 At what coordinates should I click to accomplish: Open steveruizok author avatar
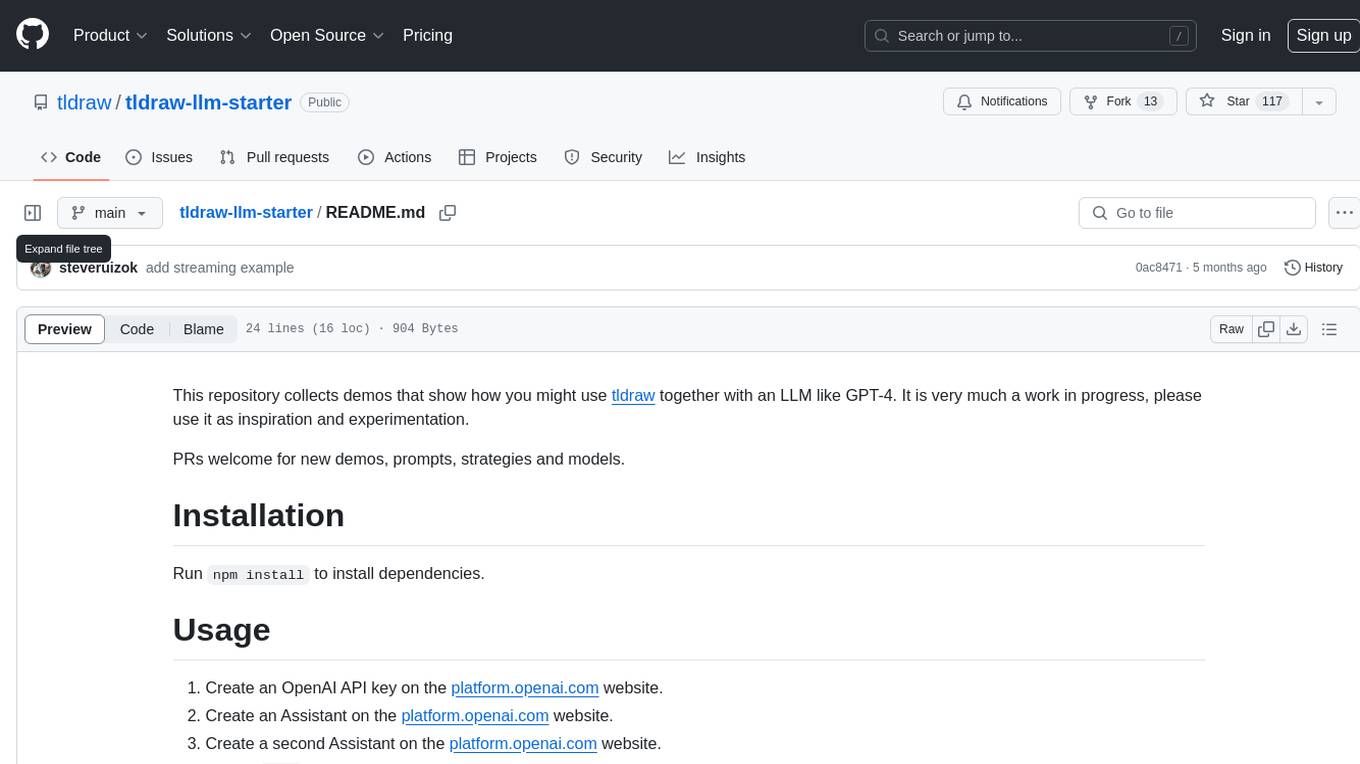click(41, 268)
